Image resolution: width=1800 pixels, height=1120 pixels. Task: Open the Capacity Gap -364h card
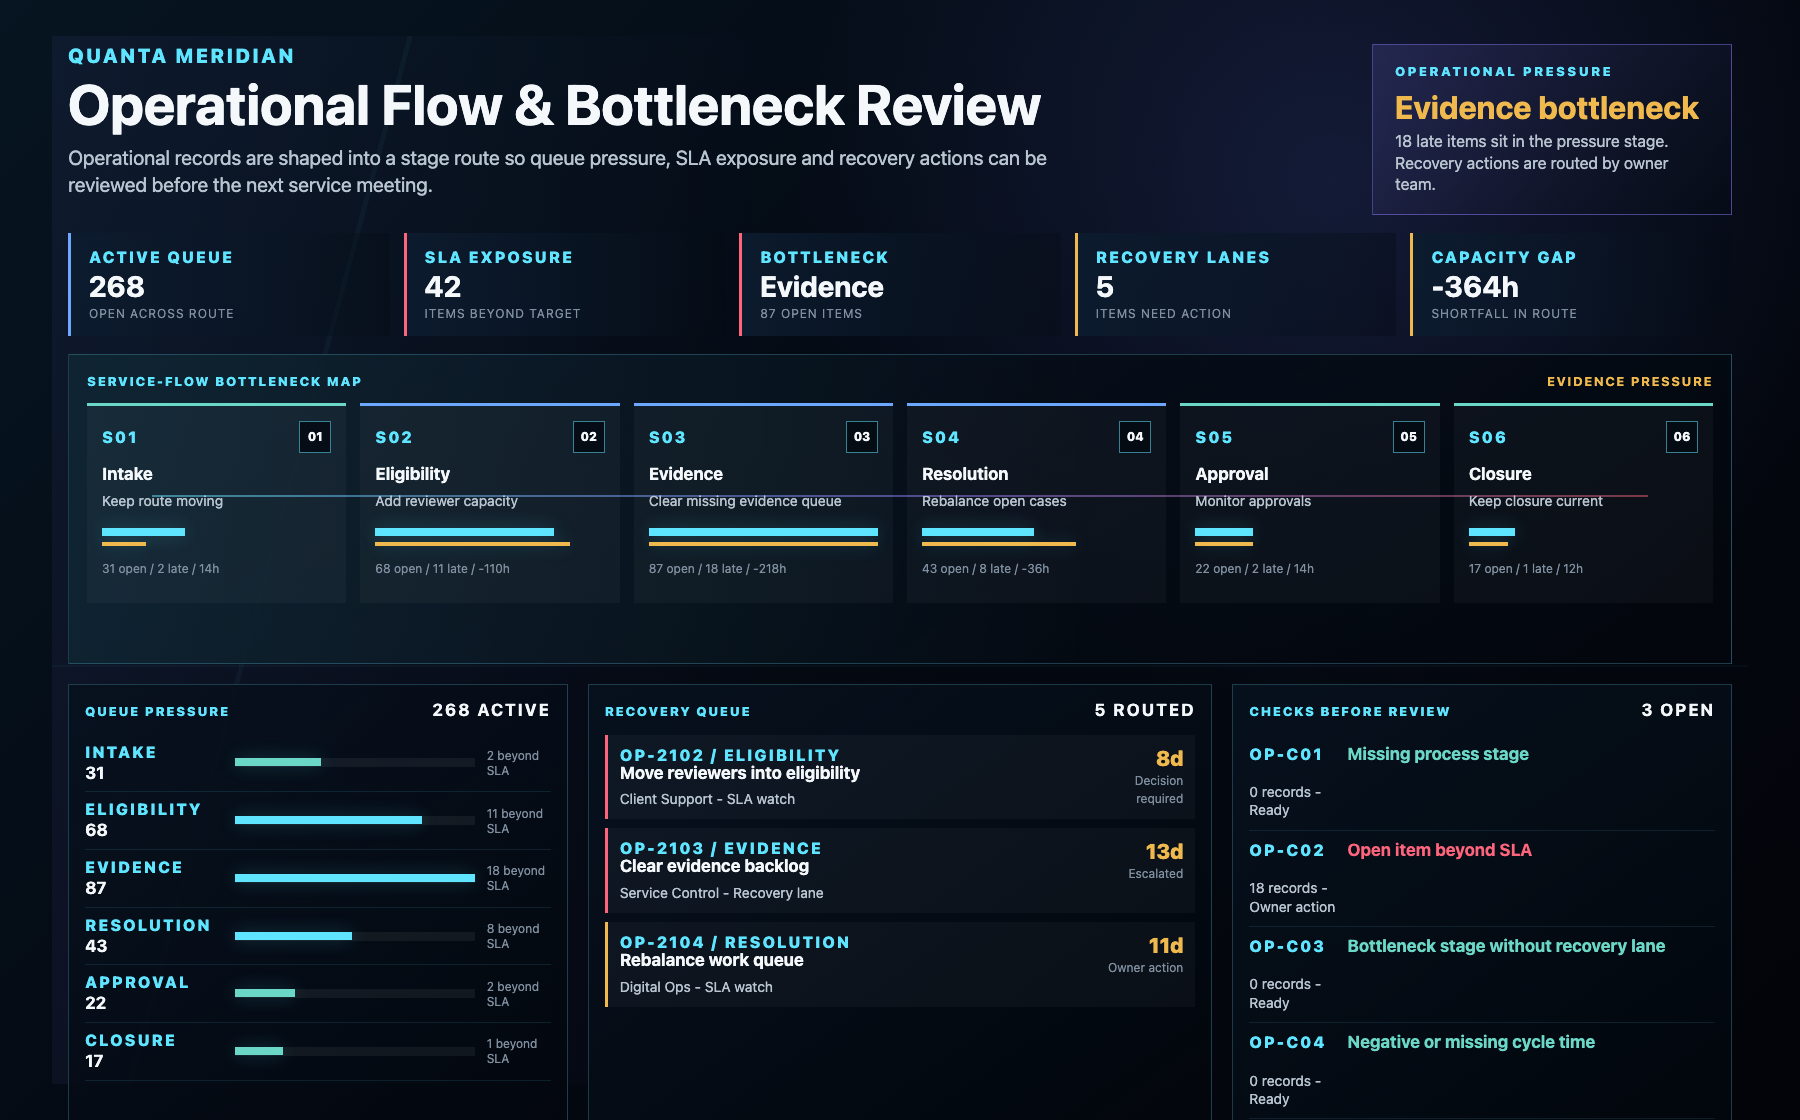tap(1571, 285)
